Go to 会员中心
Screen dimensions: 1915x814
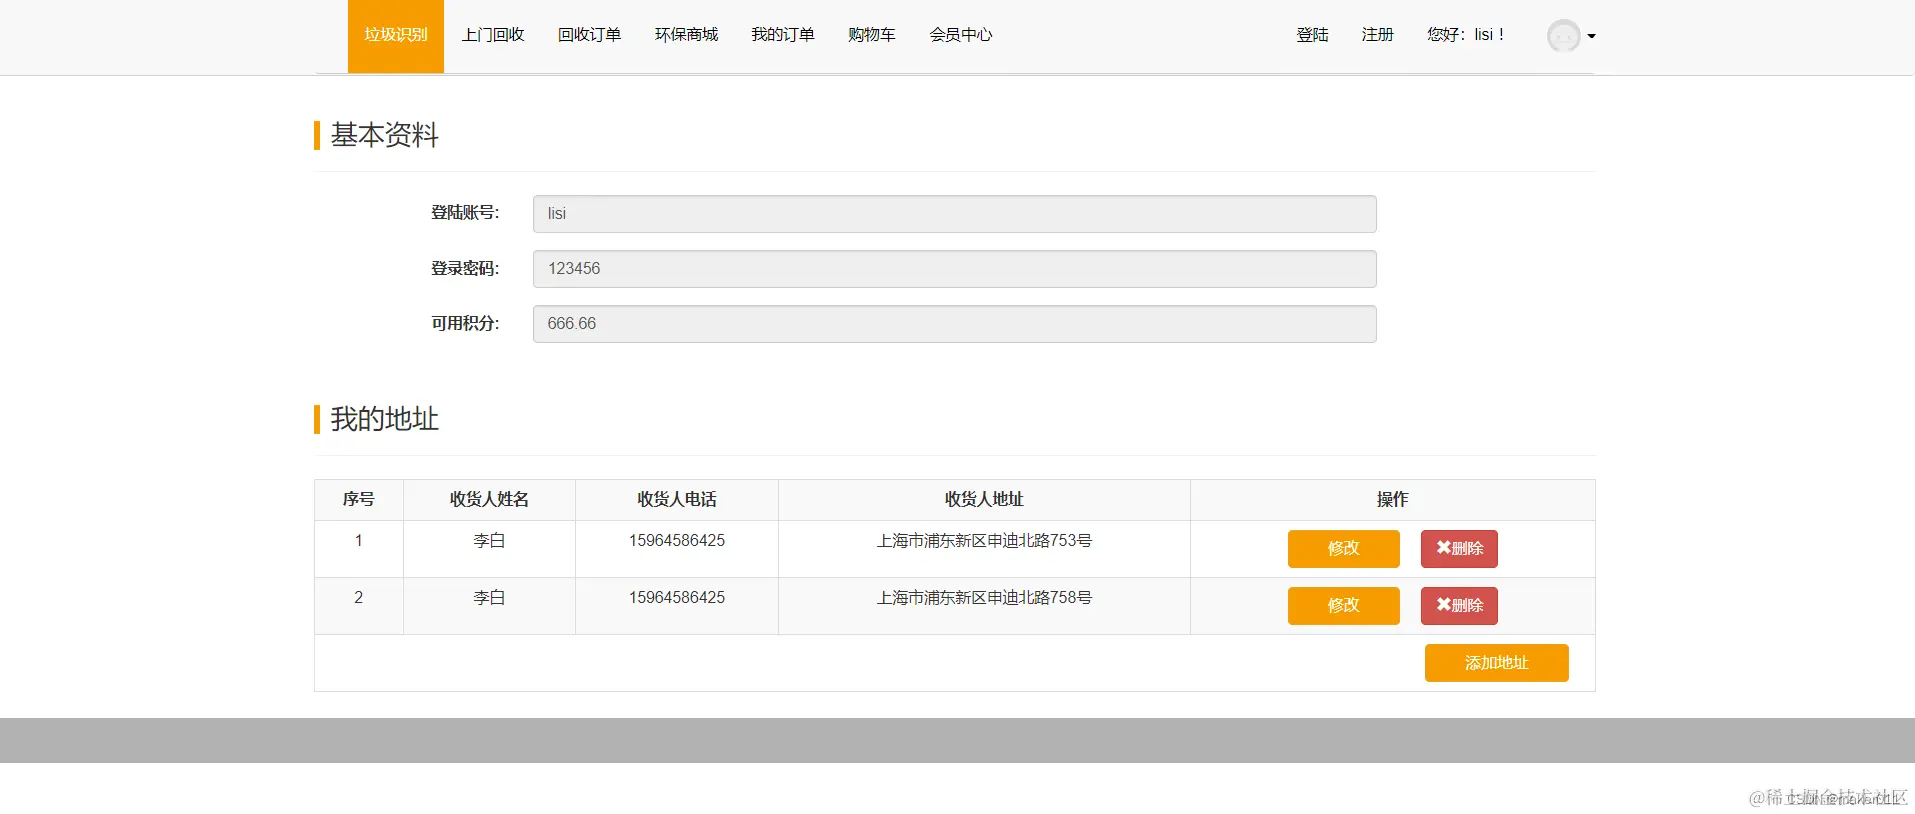[961, 35]
